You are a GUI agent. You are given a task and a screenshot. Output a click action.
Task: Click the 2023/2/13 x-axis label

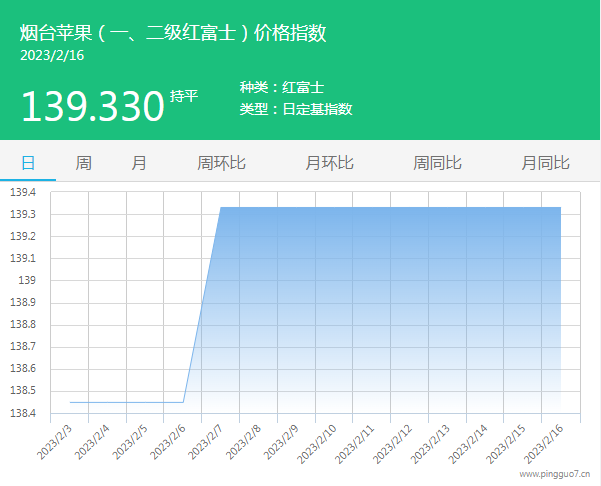430,444
